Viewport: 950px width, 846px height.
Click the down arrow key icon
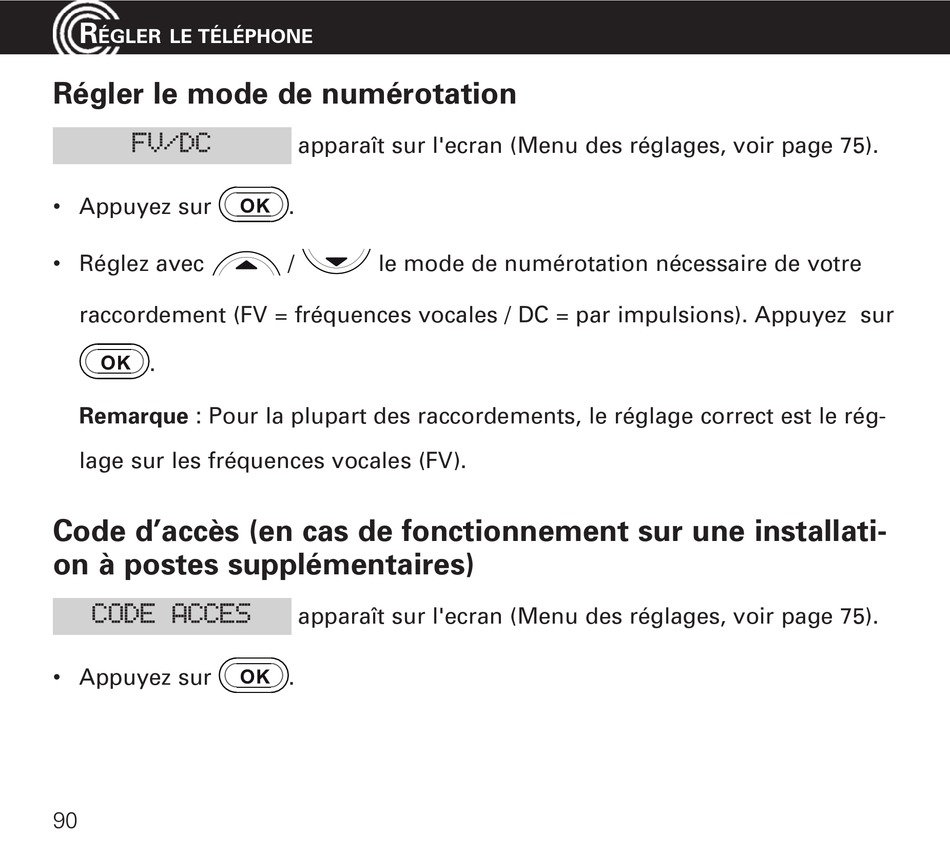pos(336,261)
